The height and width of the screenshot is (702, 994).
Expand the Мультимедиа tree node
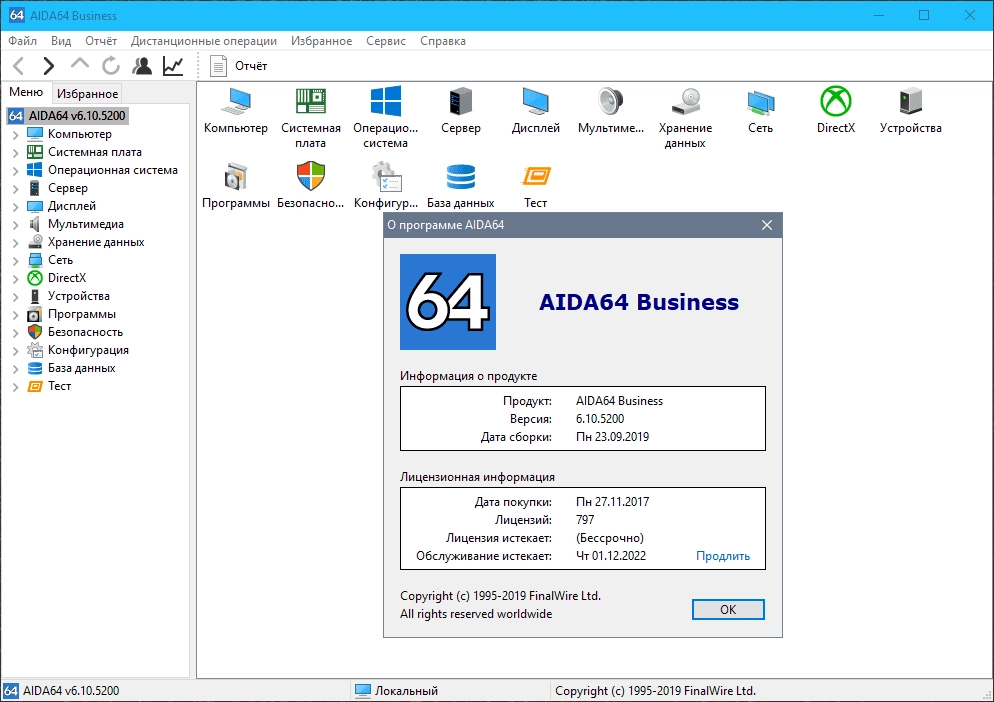(16, 224)
